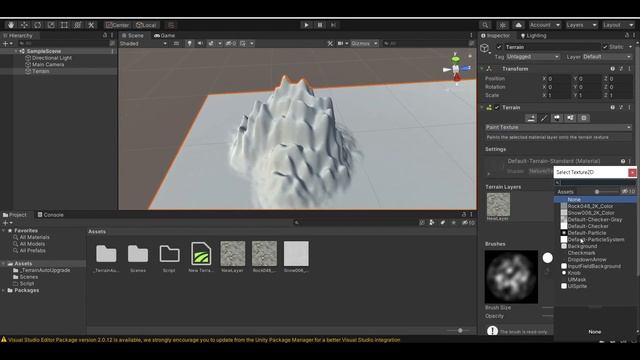Select Rock048_2K_Color in texture picker
The height and width of the screenshot is (360, 640).
click(x=590, y=206)
